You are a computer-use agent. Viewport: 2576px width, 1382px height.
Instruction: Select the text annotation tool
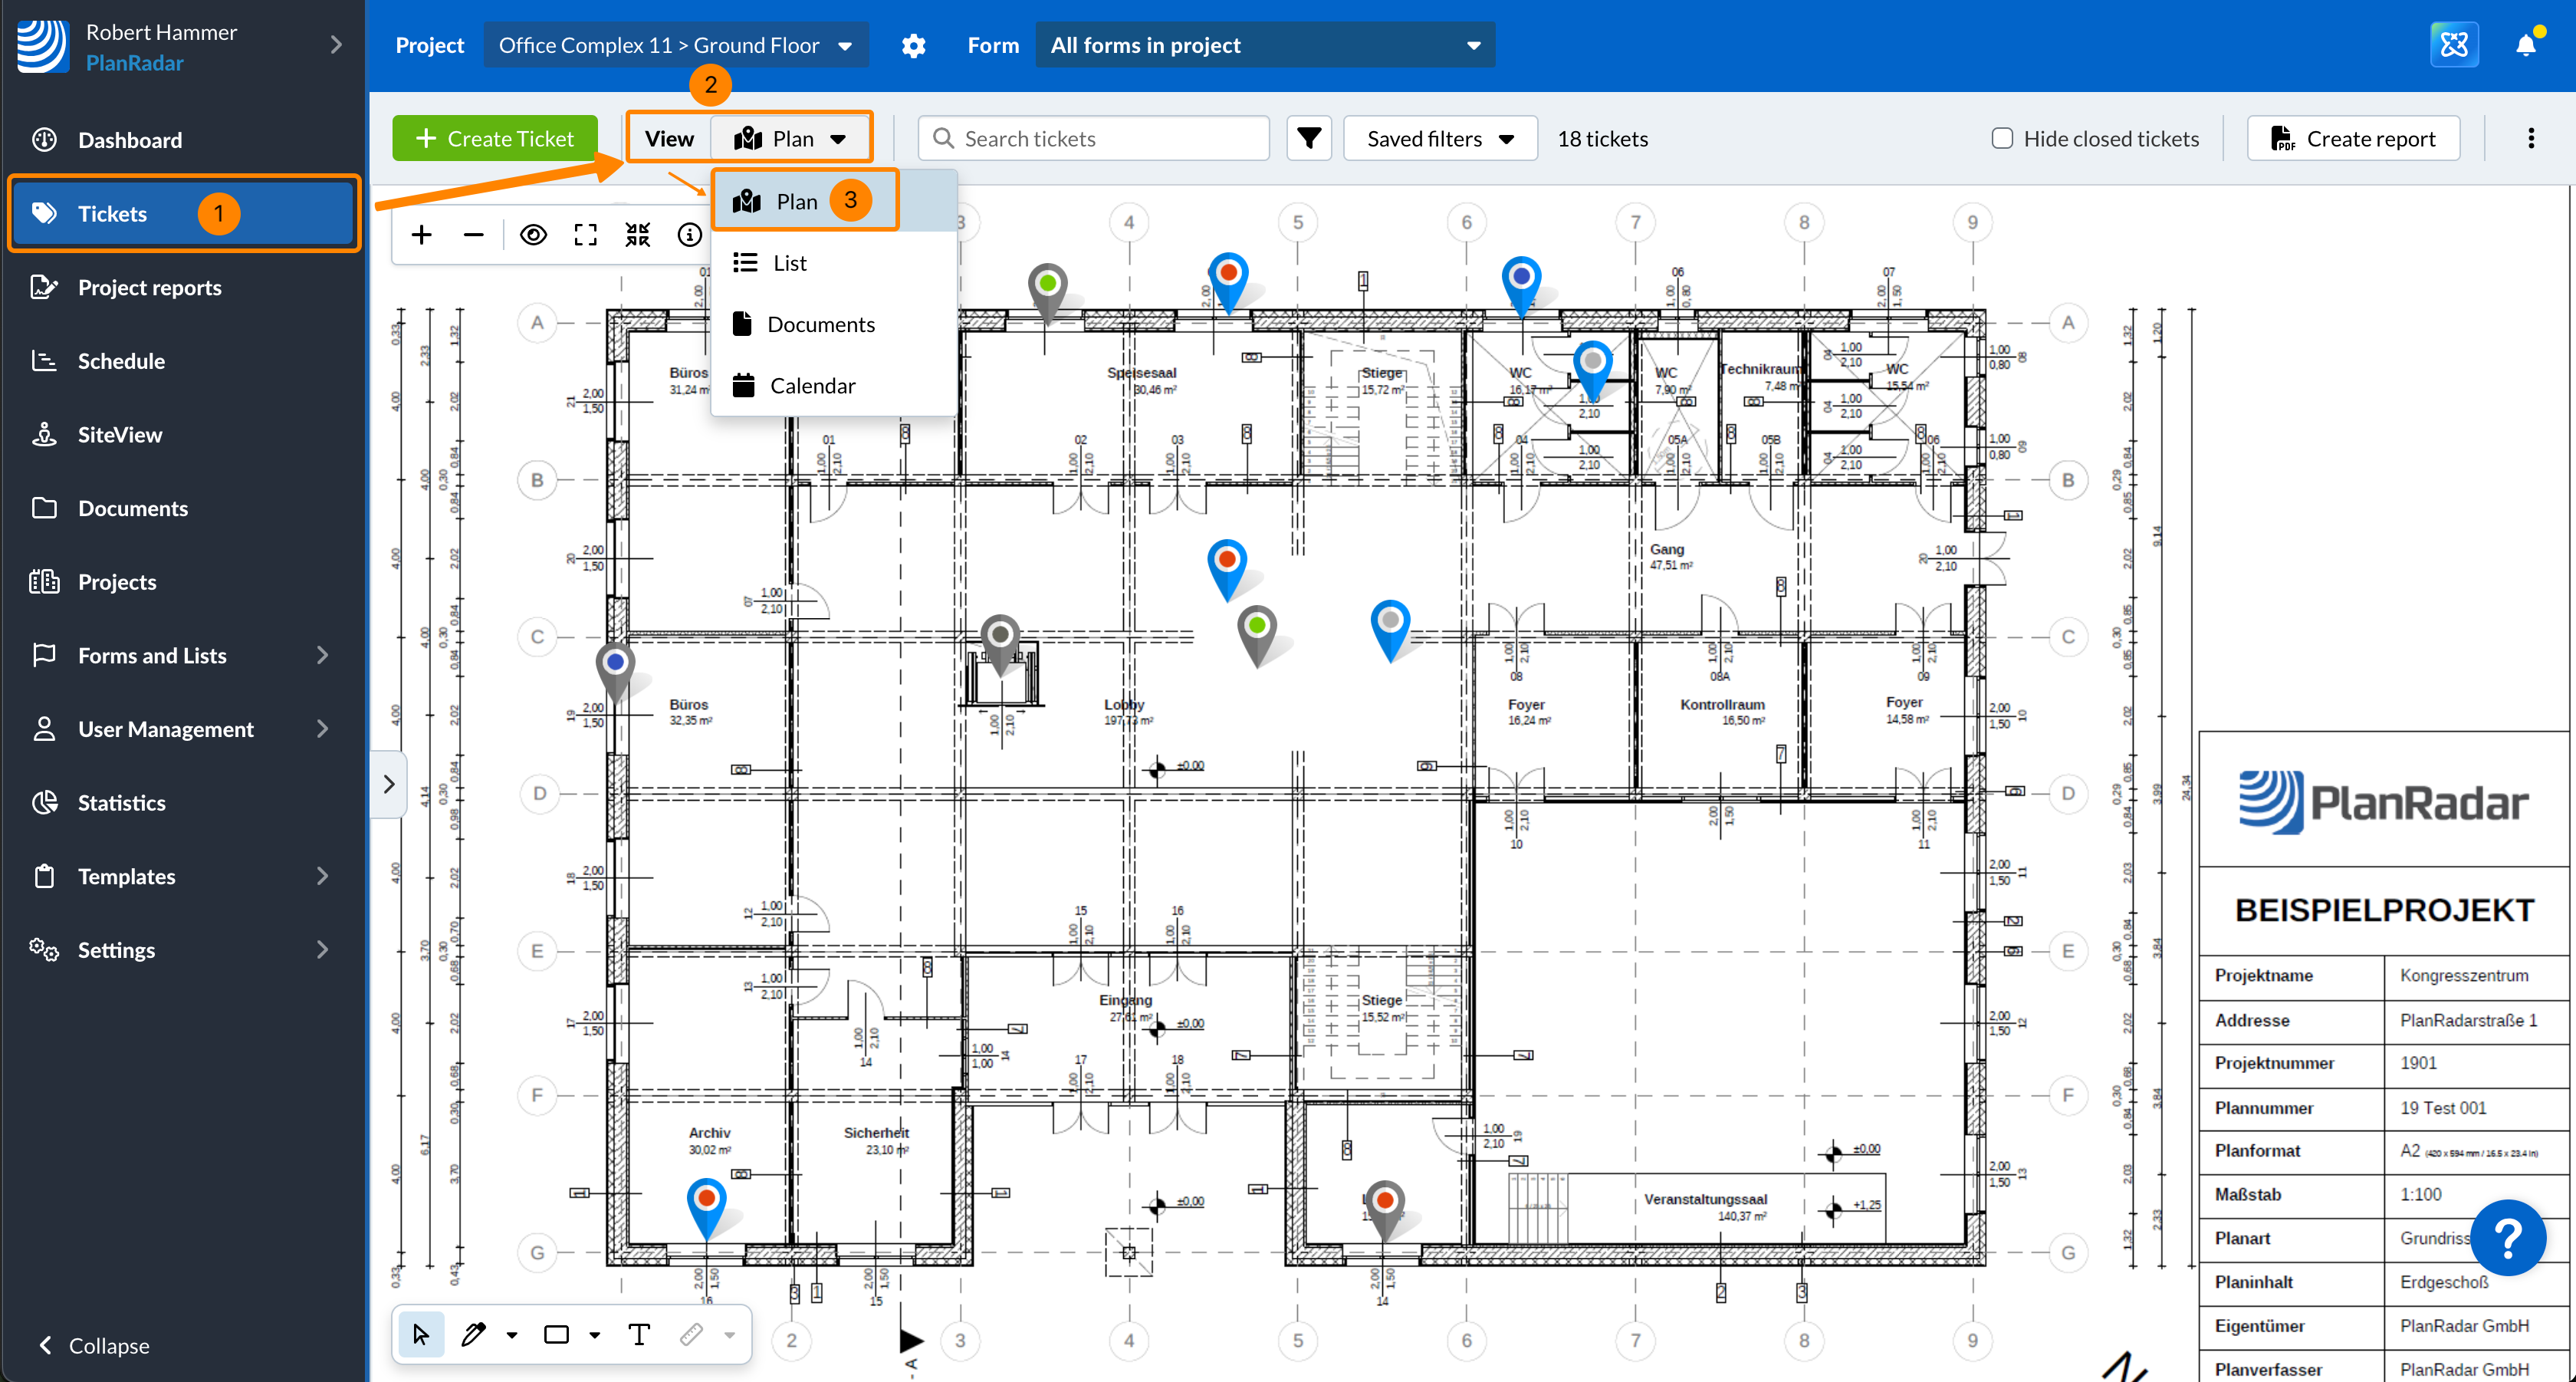(x=639, y=1334)
